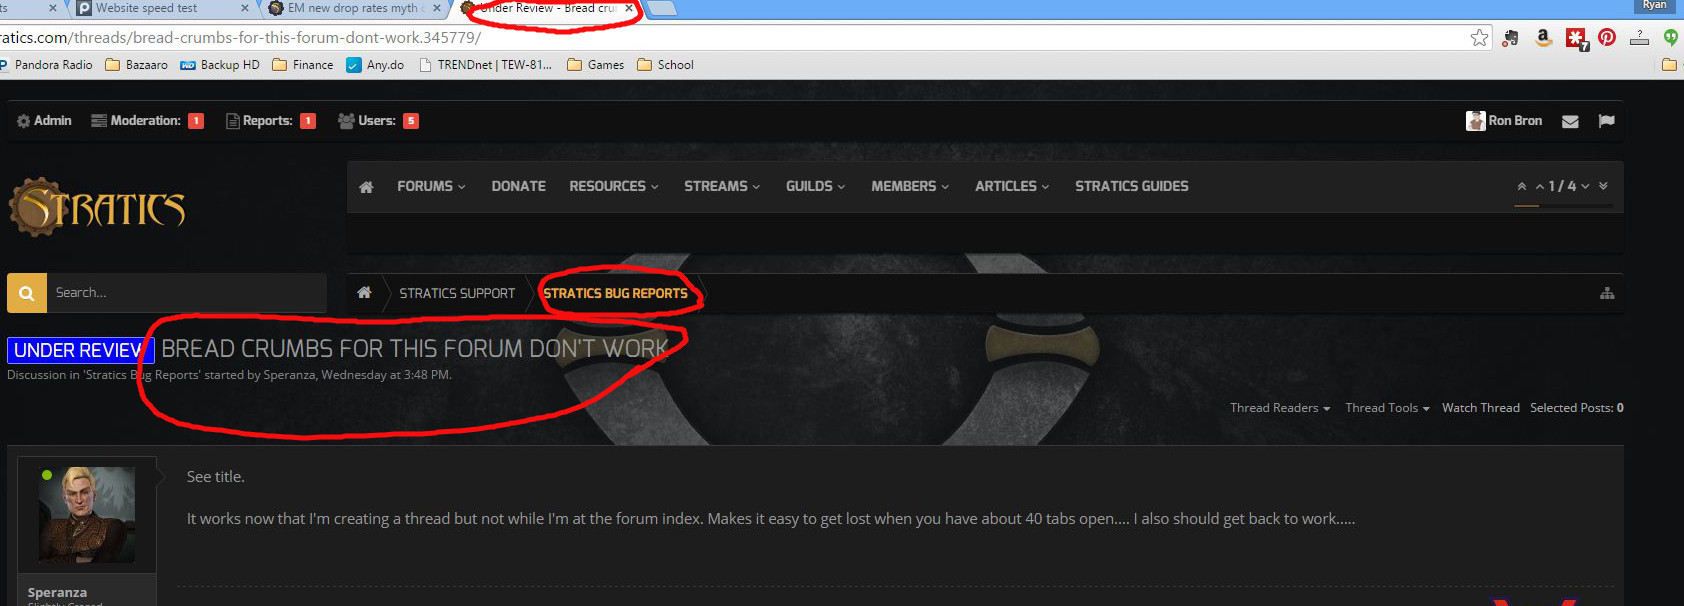Open Speranza username link under avatar

coord(57,593)
